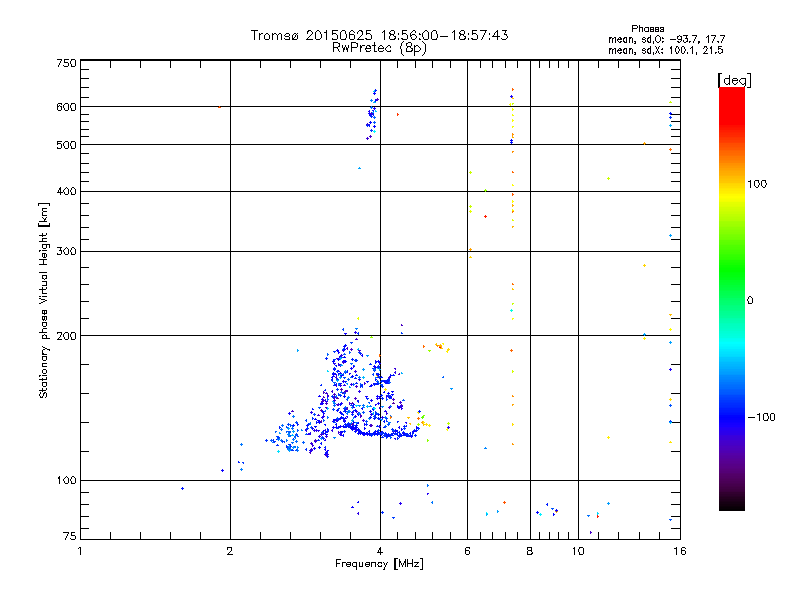
Task: Click the x-axis tick label '2'
Action: (230, 551)
